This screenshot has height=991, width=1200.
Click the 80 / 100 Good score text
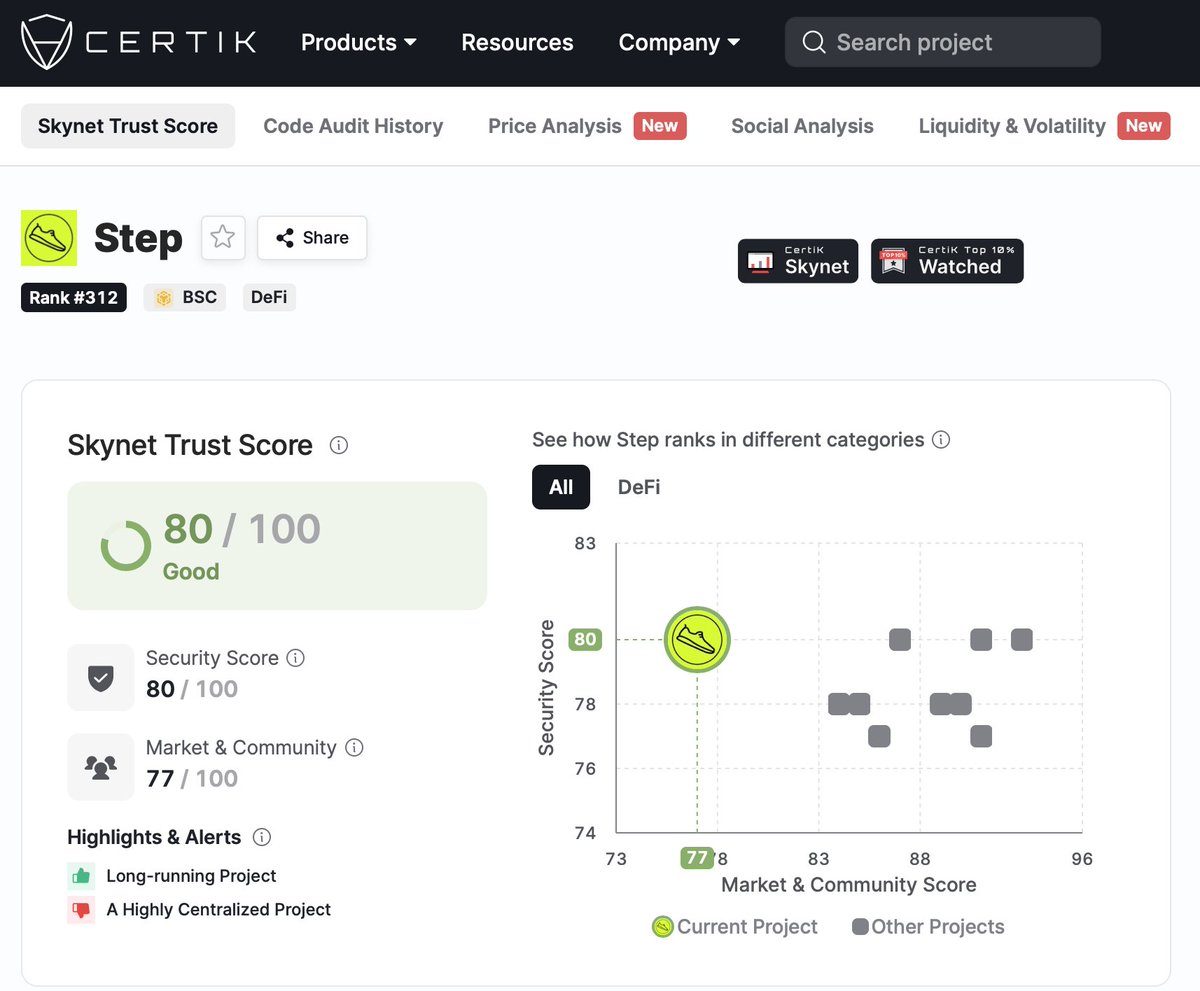click(241, 546)
